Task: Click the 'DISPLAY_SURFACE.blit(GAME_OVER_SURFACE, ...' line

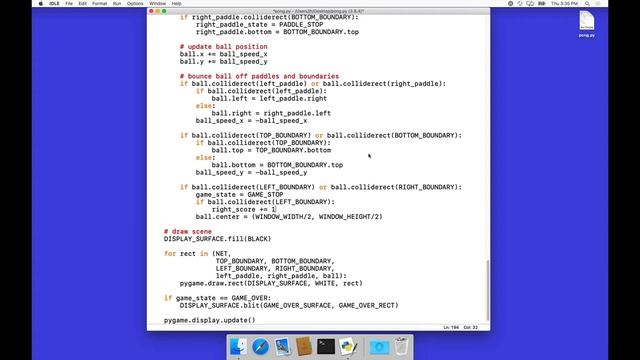Action: point(289,305)
